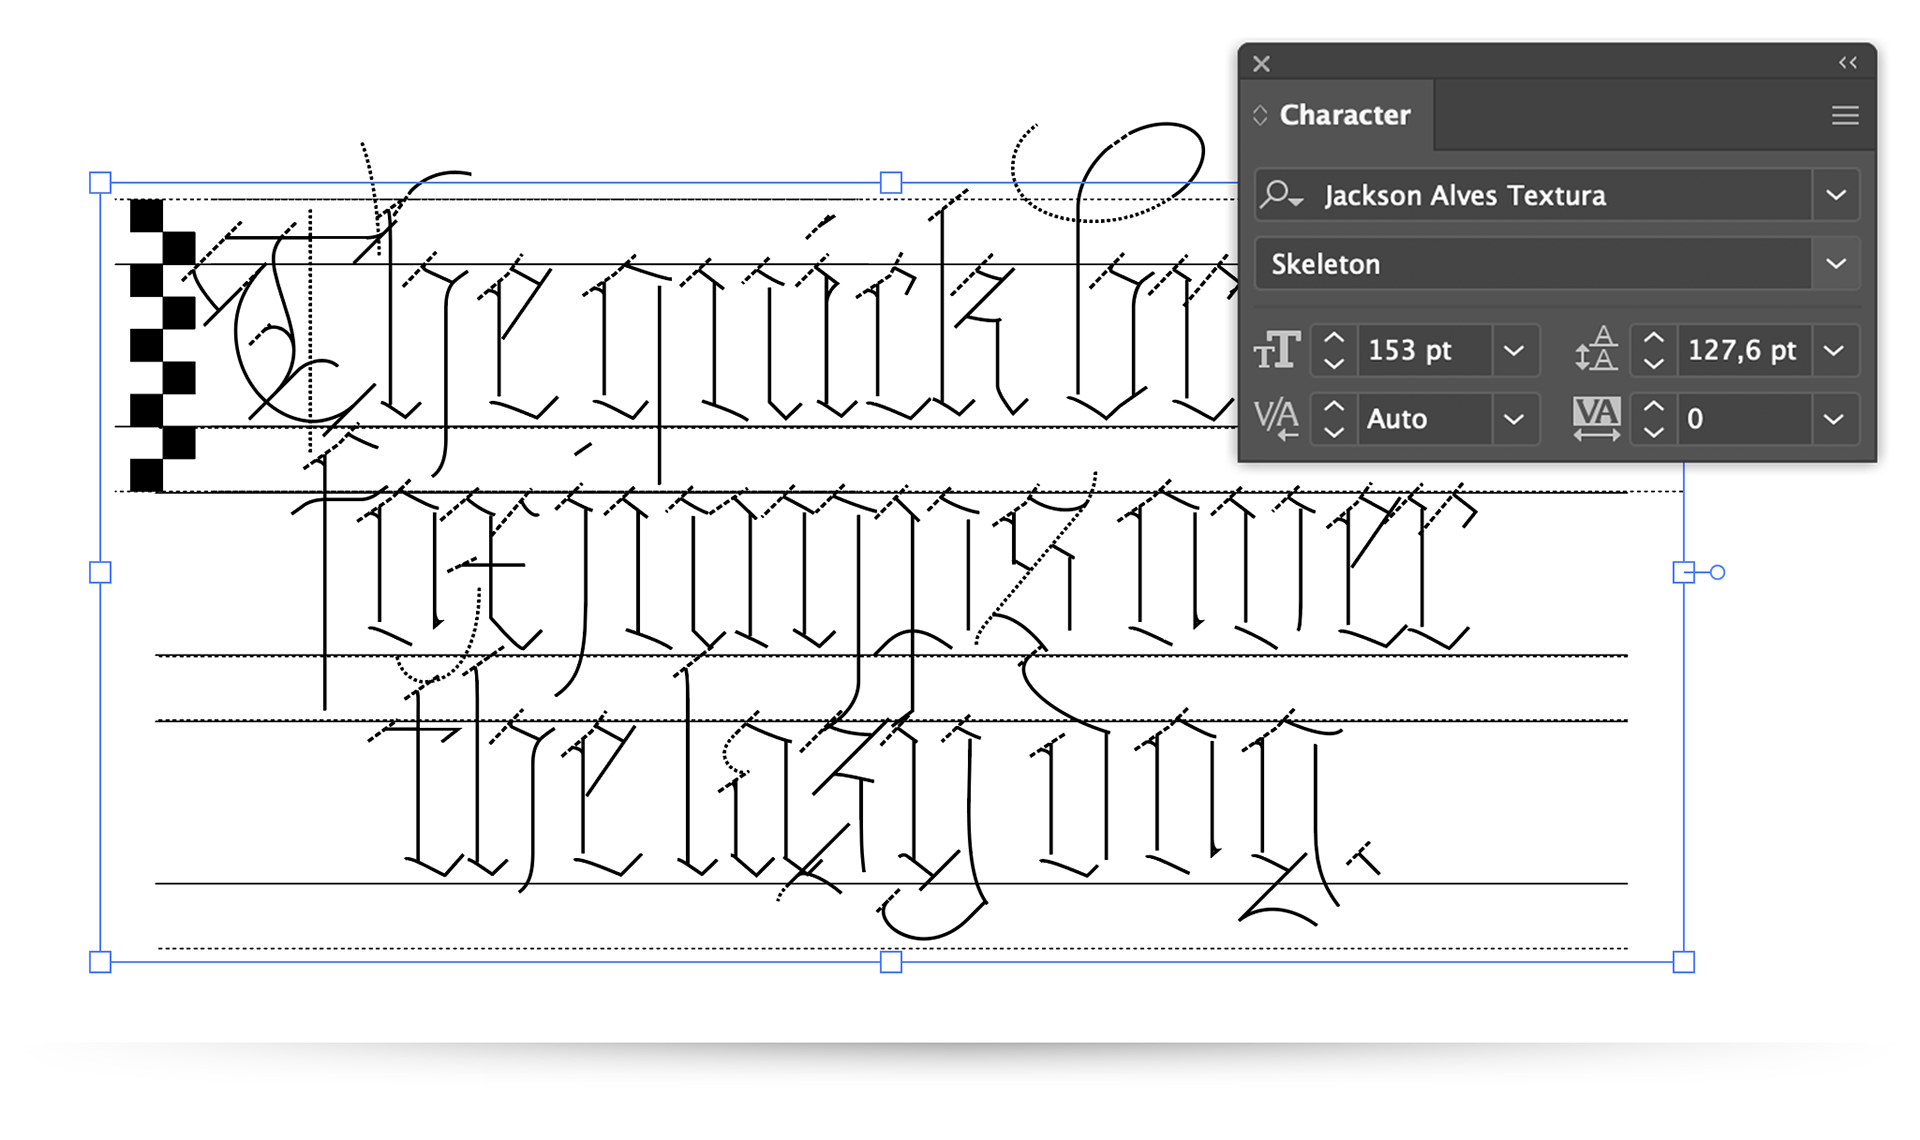The image size is (1920, 1140).
Task: Click the text frame out-port on right edge
Action: 1684,572
